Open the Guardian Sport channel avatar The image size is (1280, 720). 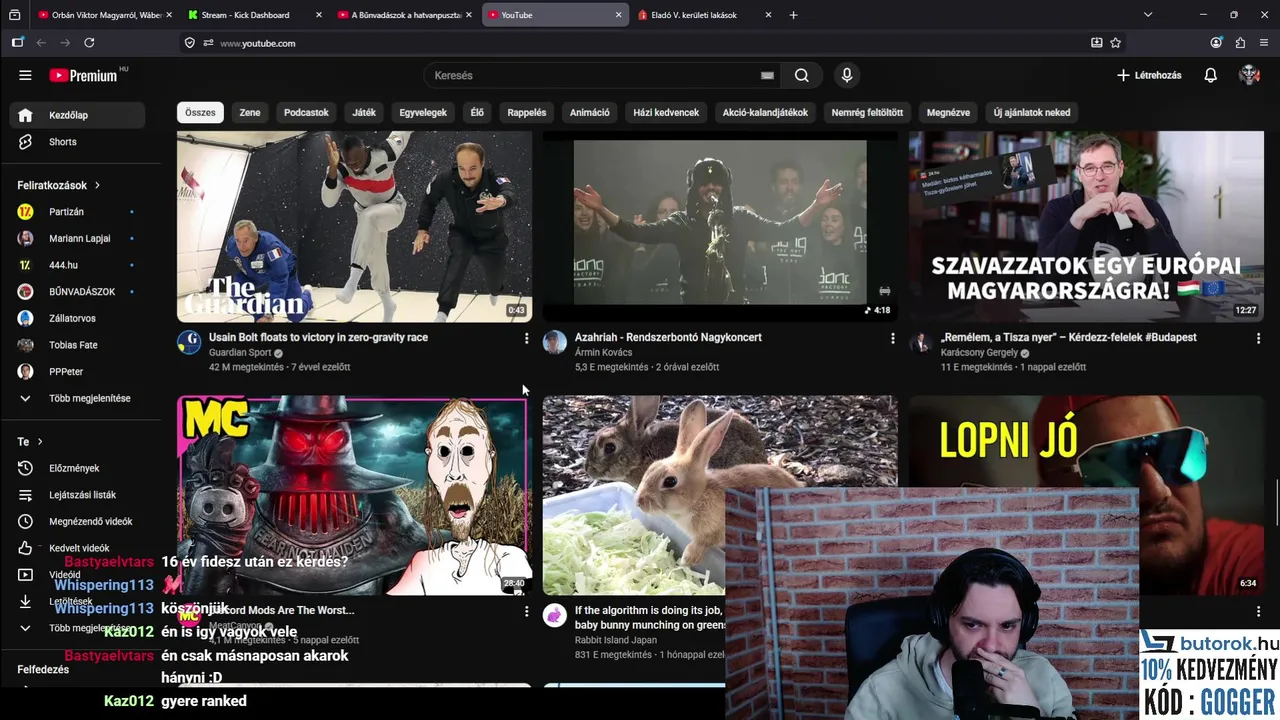(x=189, y=343)
